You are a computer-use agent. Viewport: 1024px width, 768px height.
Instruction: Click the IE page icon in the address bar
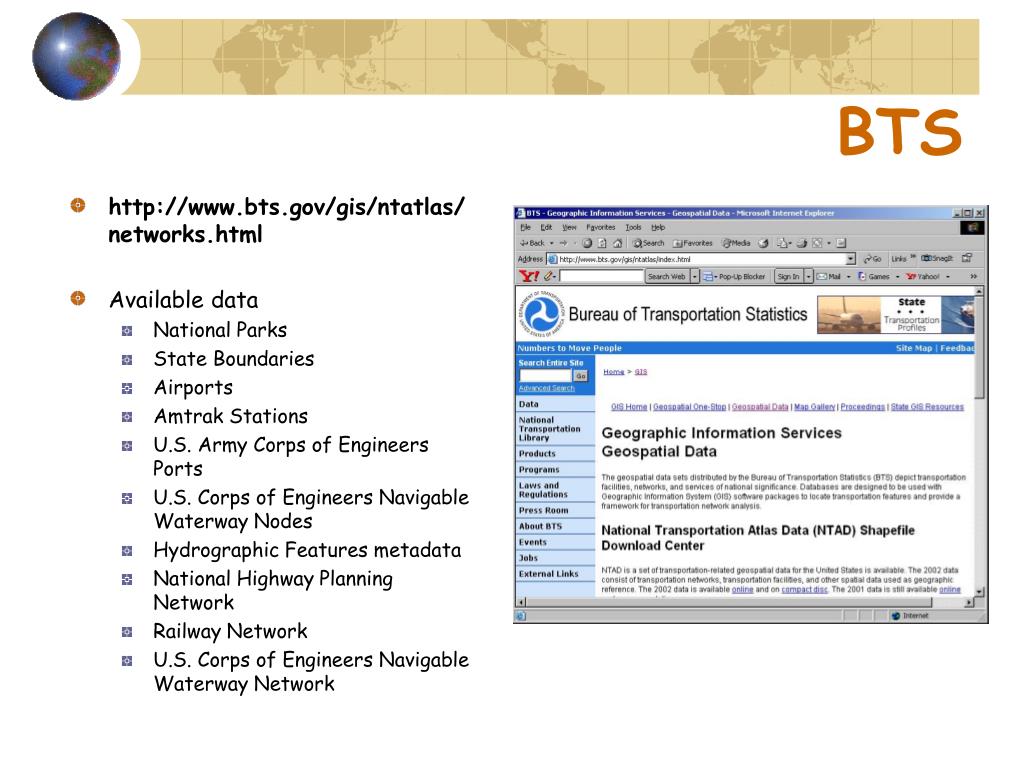click(552, 259)
